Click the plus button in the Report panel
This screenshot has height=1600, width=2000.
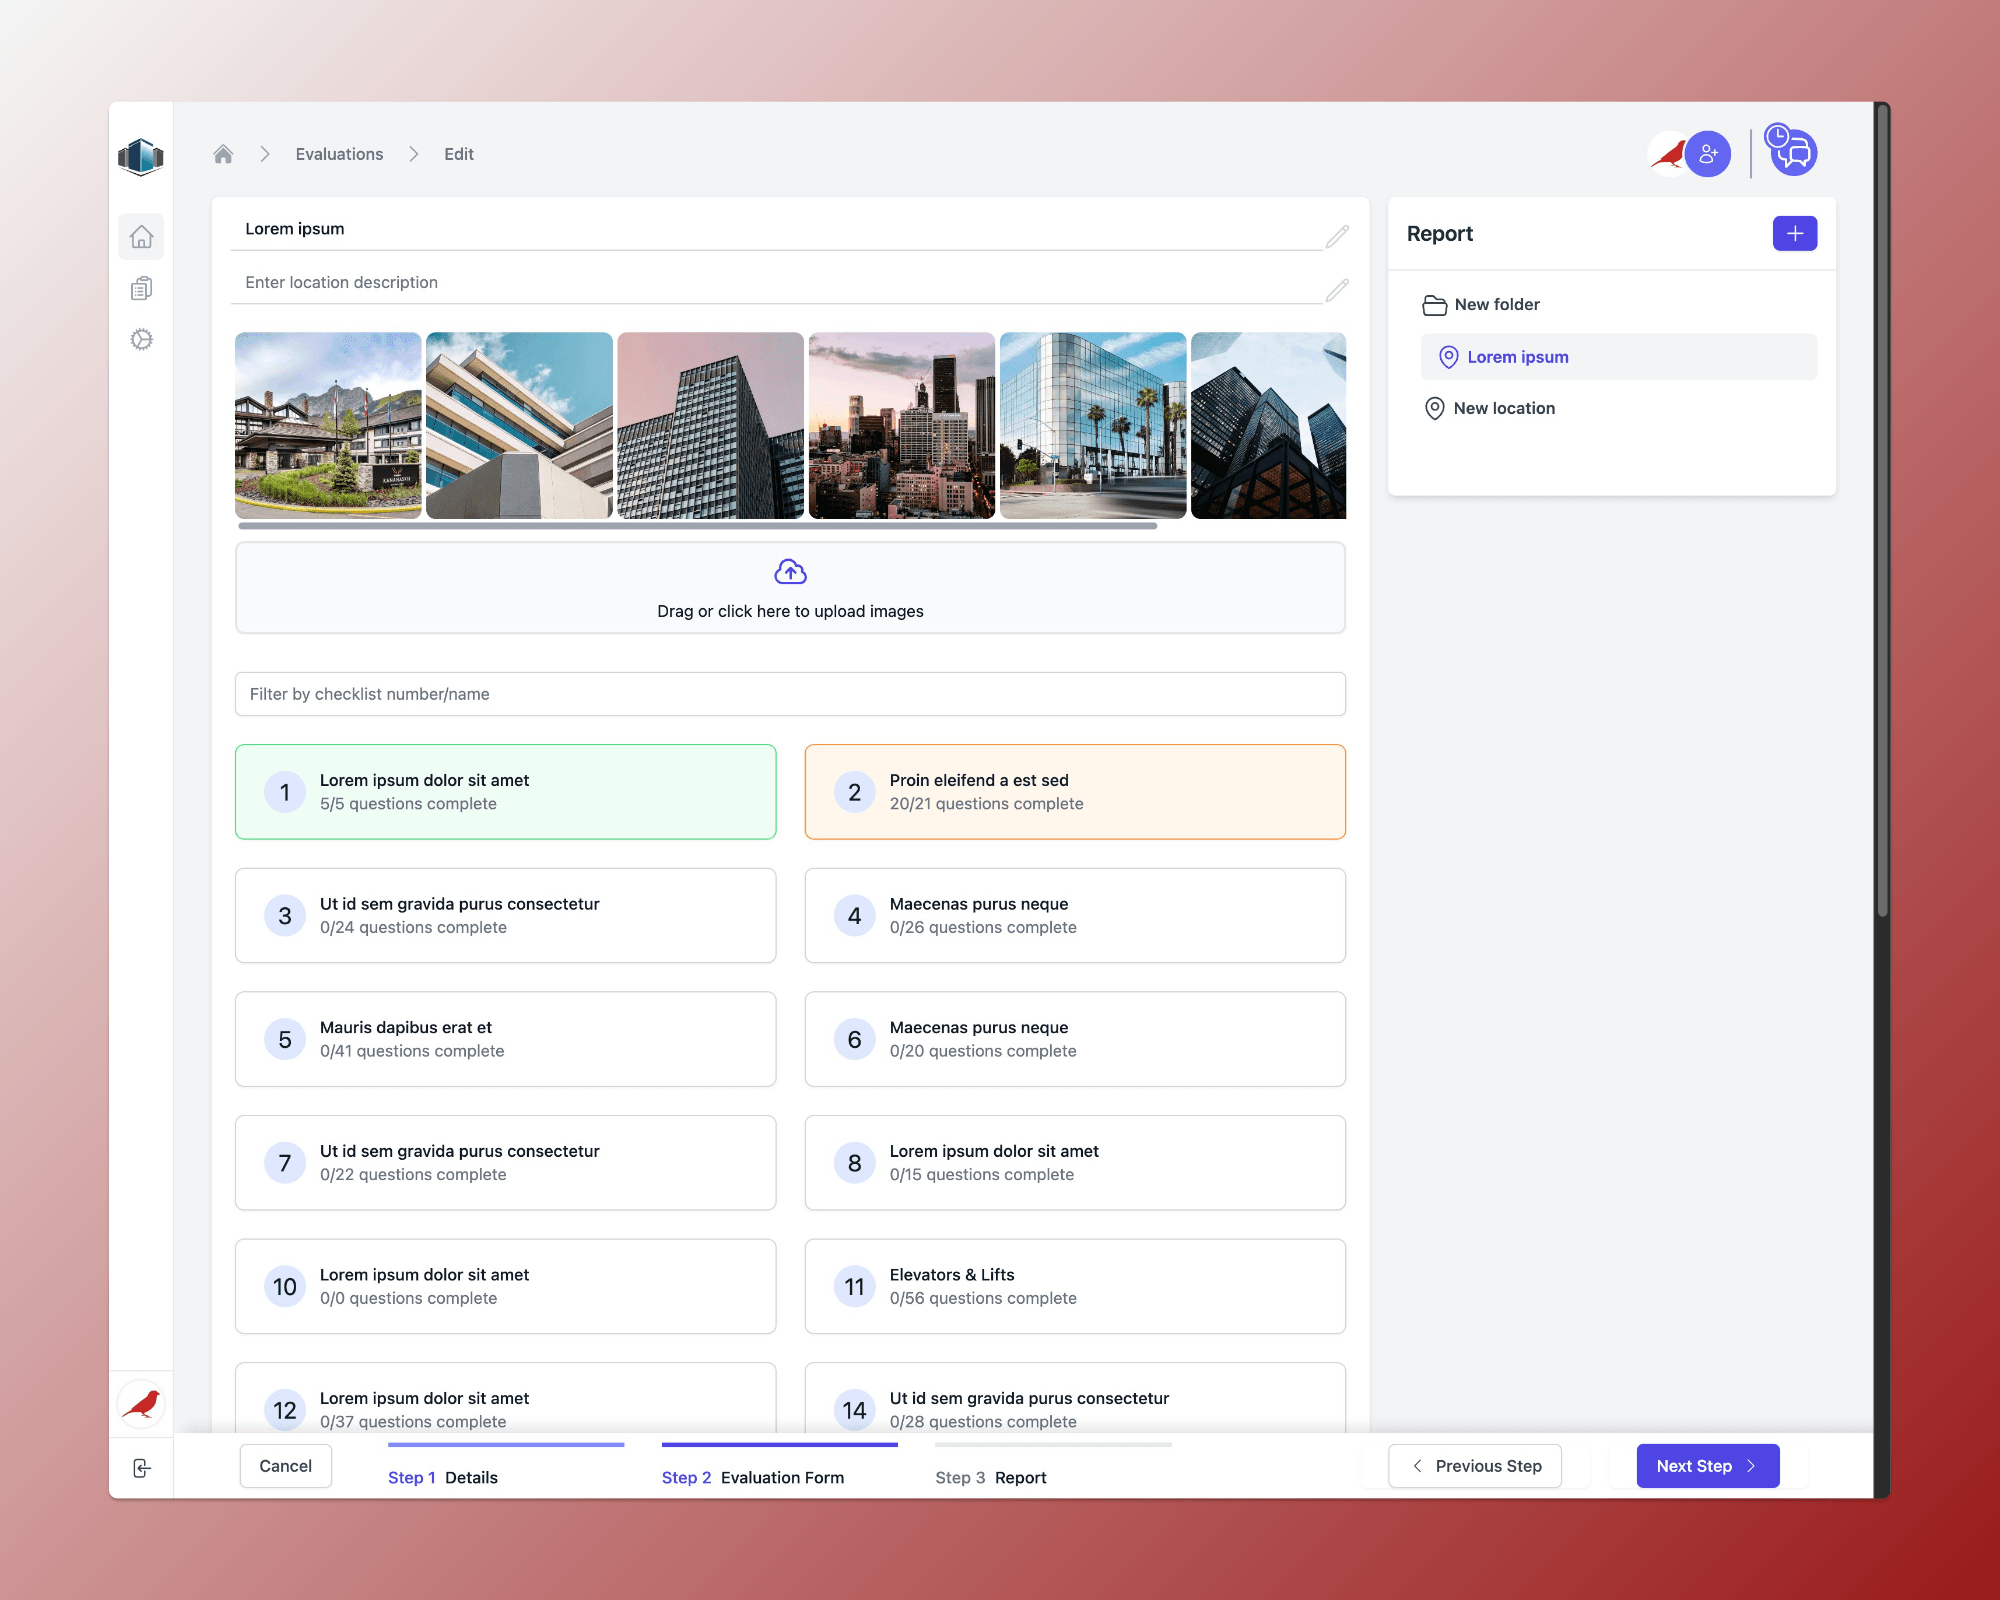click(1794, 234)
